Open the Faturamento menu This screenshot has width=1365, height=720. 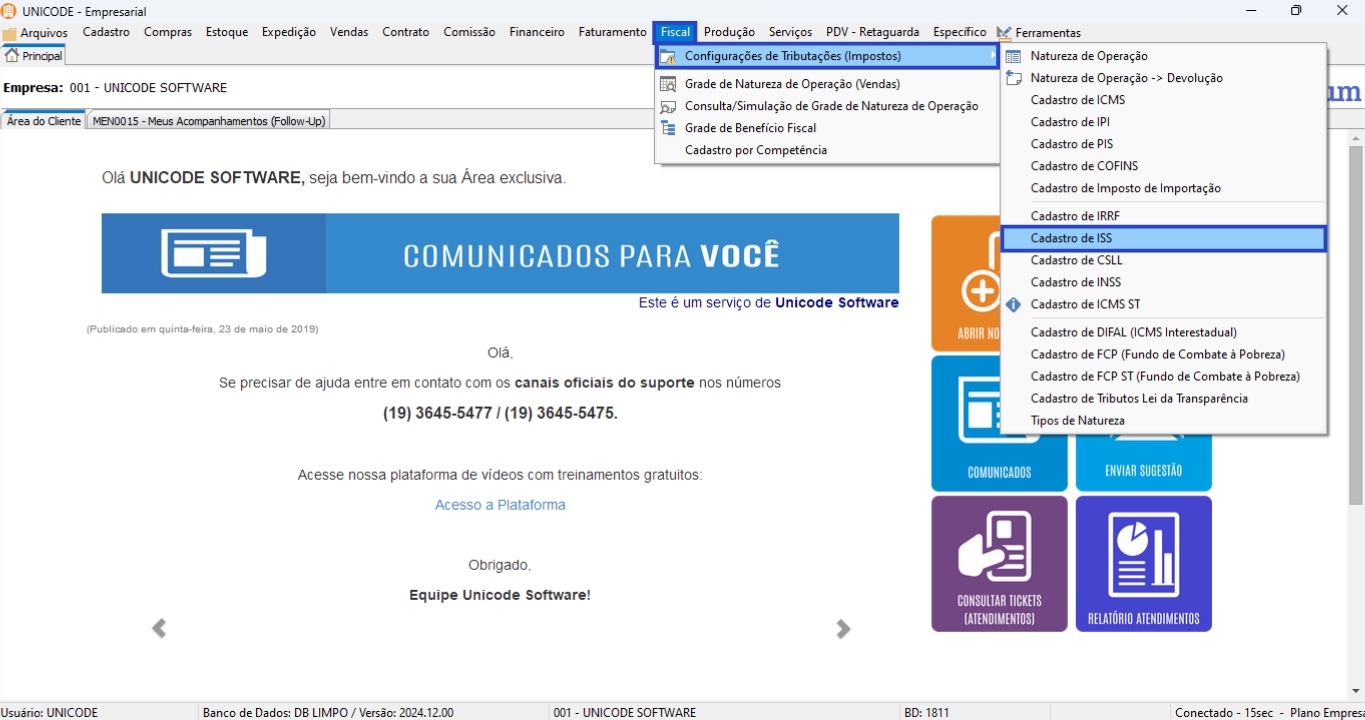coord(609,32)
